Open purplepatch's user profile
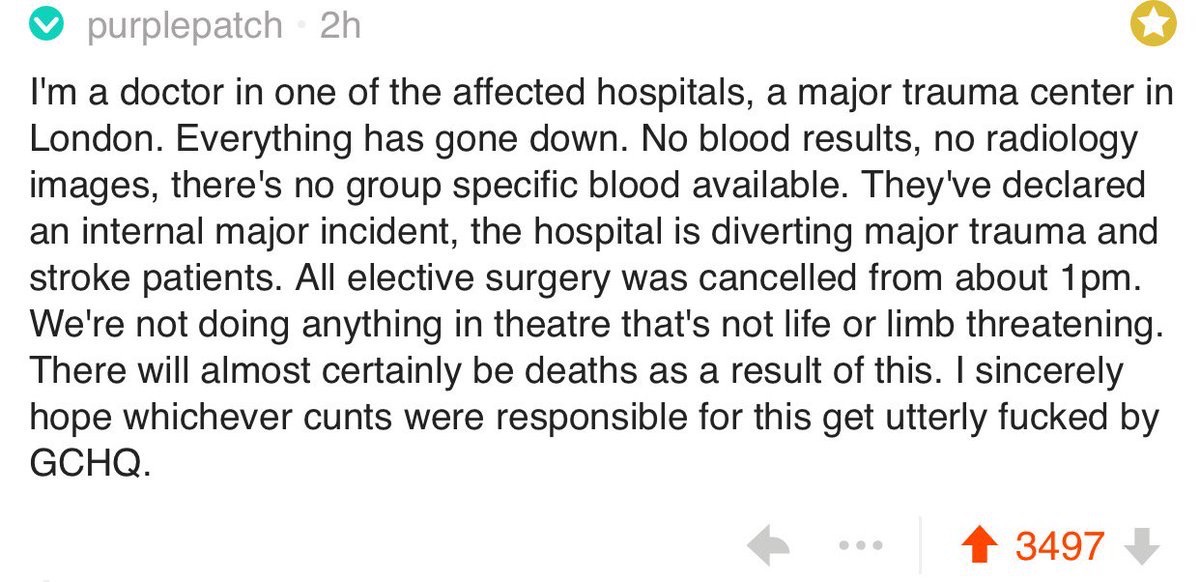 pyautogui.click(x=185, y=27)
